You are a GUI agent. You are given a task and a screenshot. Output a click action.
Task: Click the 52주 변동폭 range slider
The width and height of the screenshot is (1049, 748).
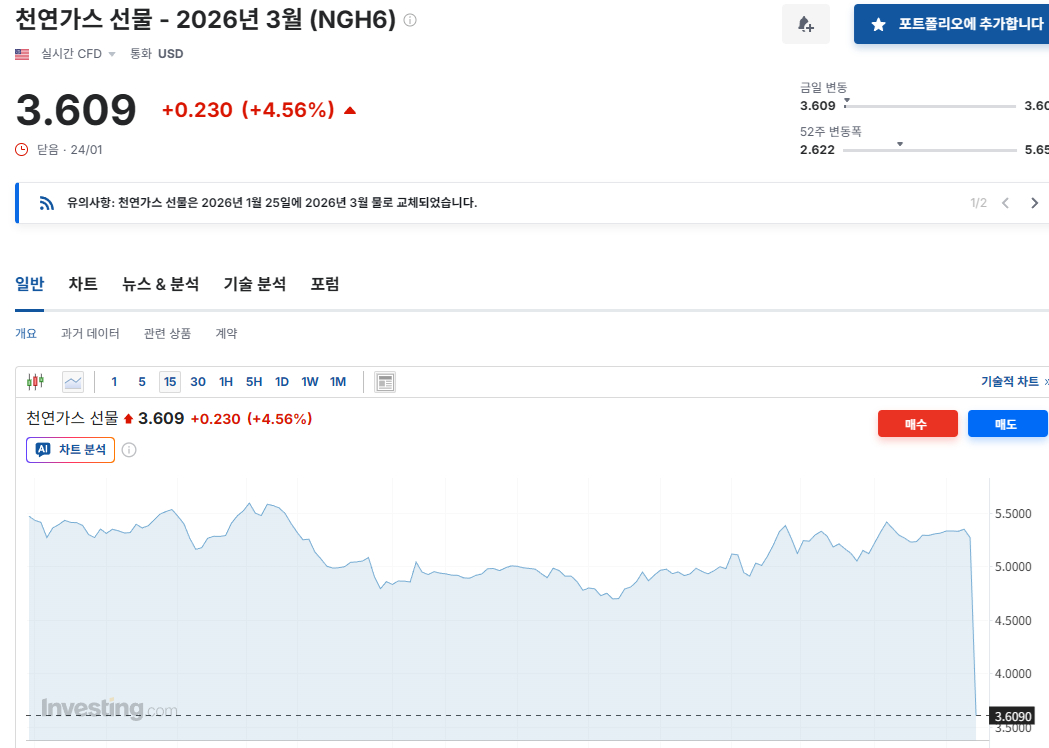(x=929, y=150)
